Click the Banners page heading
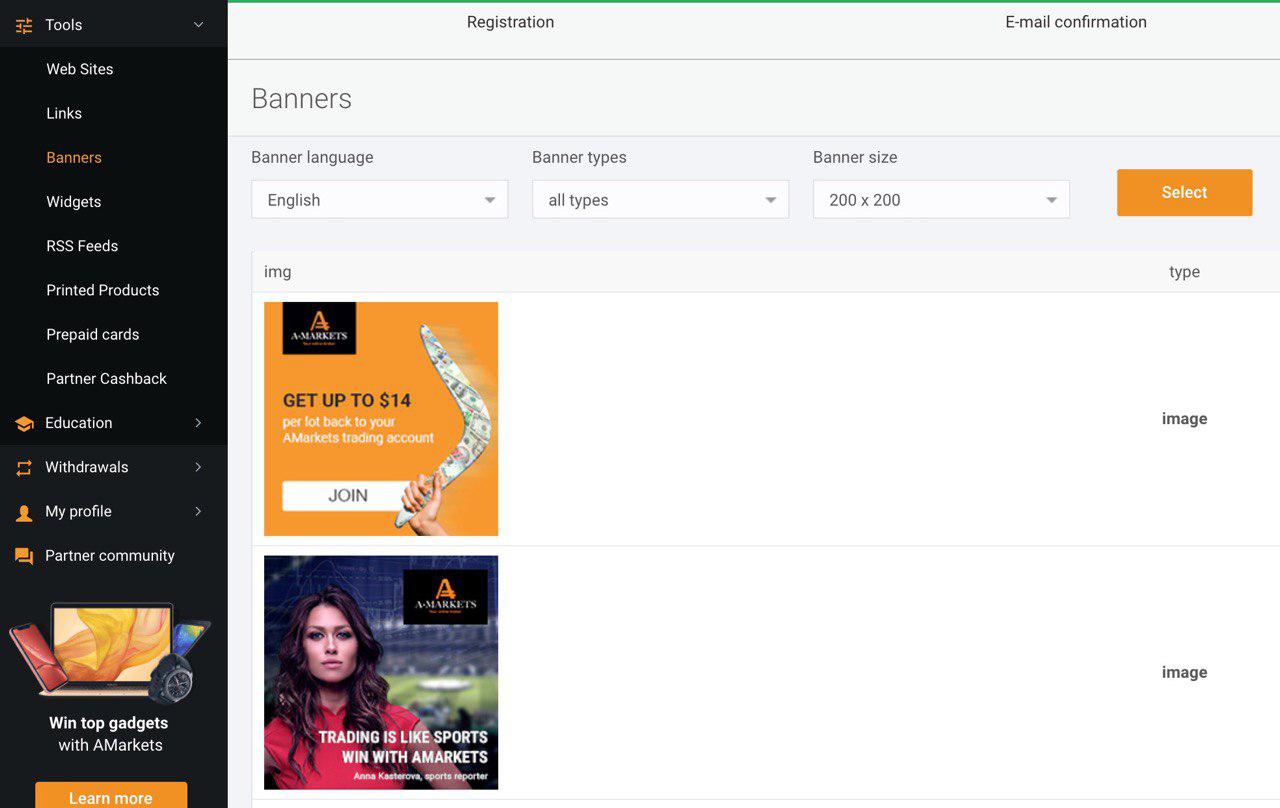 [302, 98]
